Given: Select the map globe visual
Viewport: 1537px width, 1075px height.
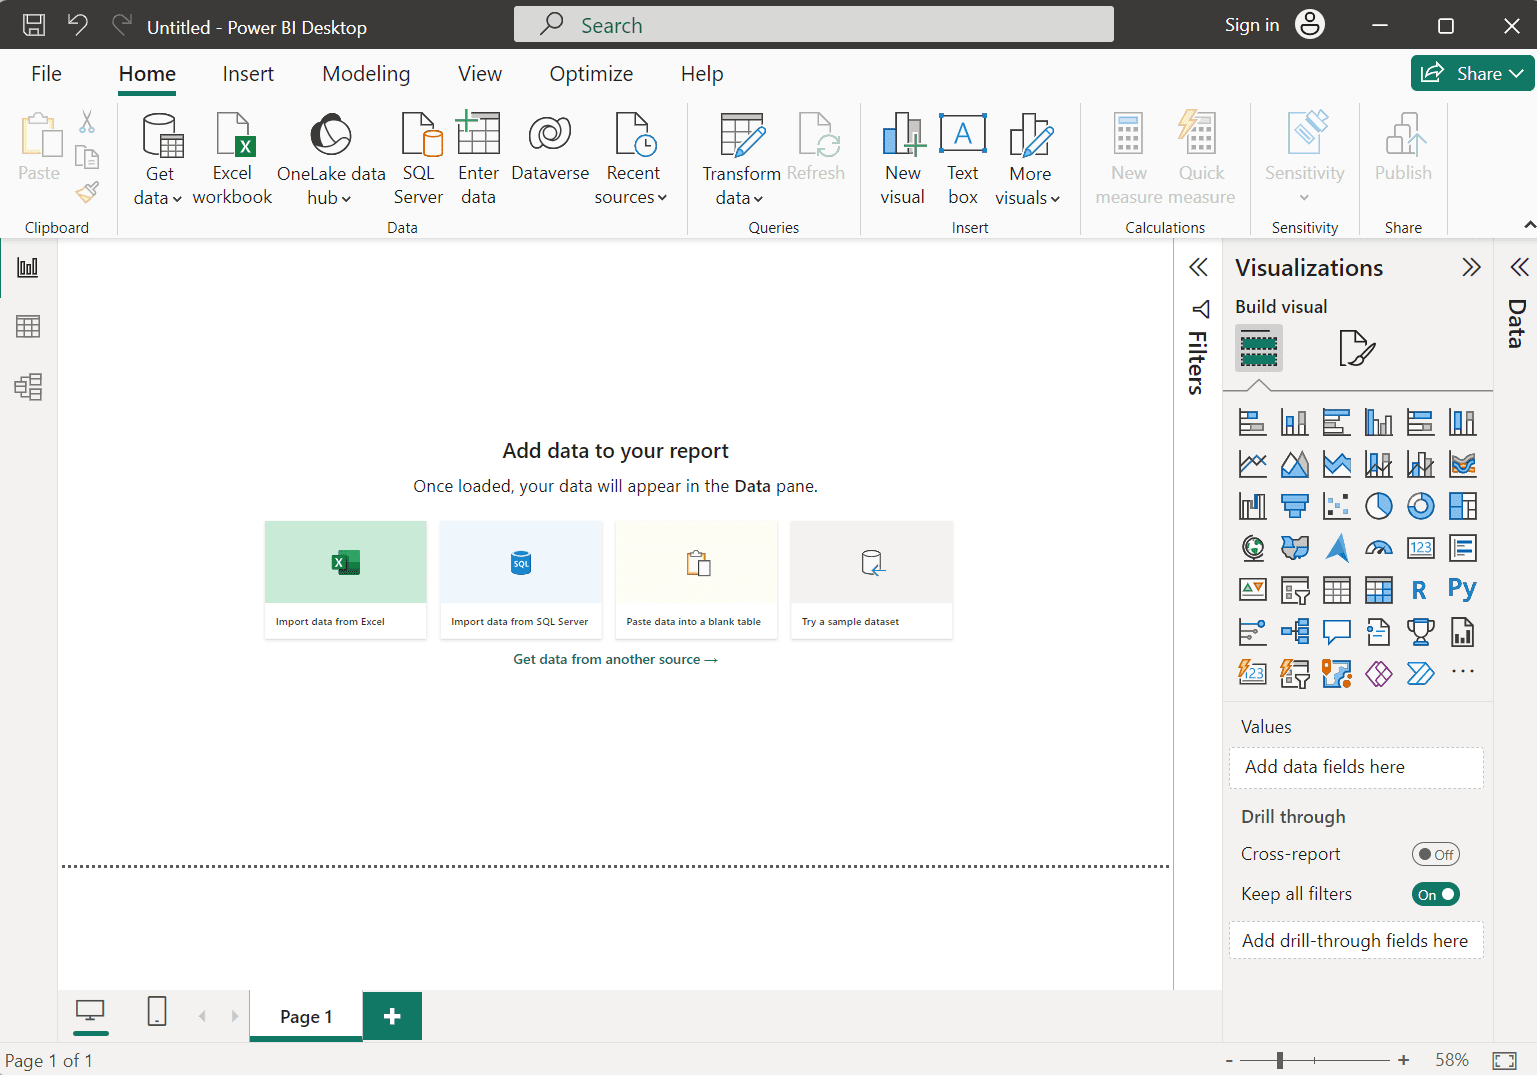Looking at the screenshot, I should point(1253,548).
